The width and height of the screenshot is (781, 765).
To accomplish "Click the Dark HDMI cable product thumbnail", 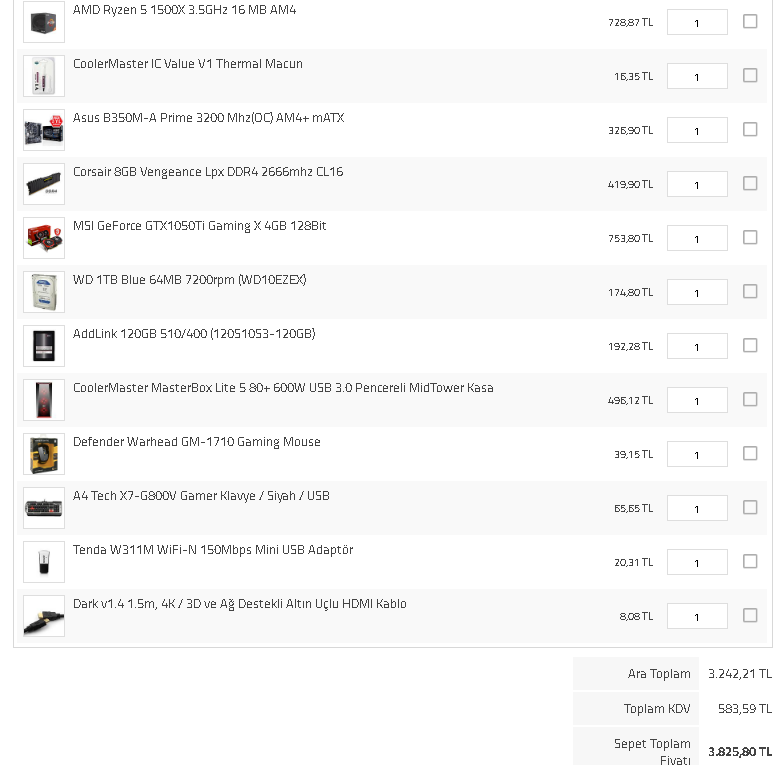I will (x=44, y=616).
